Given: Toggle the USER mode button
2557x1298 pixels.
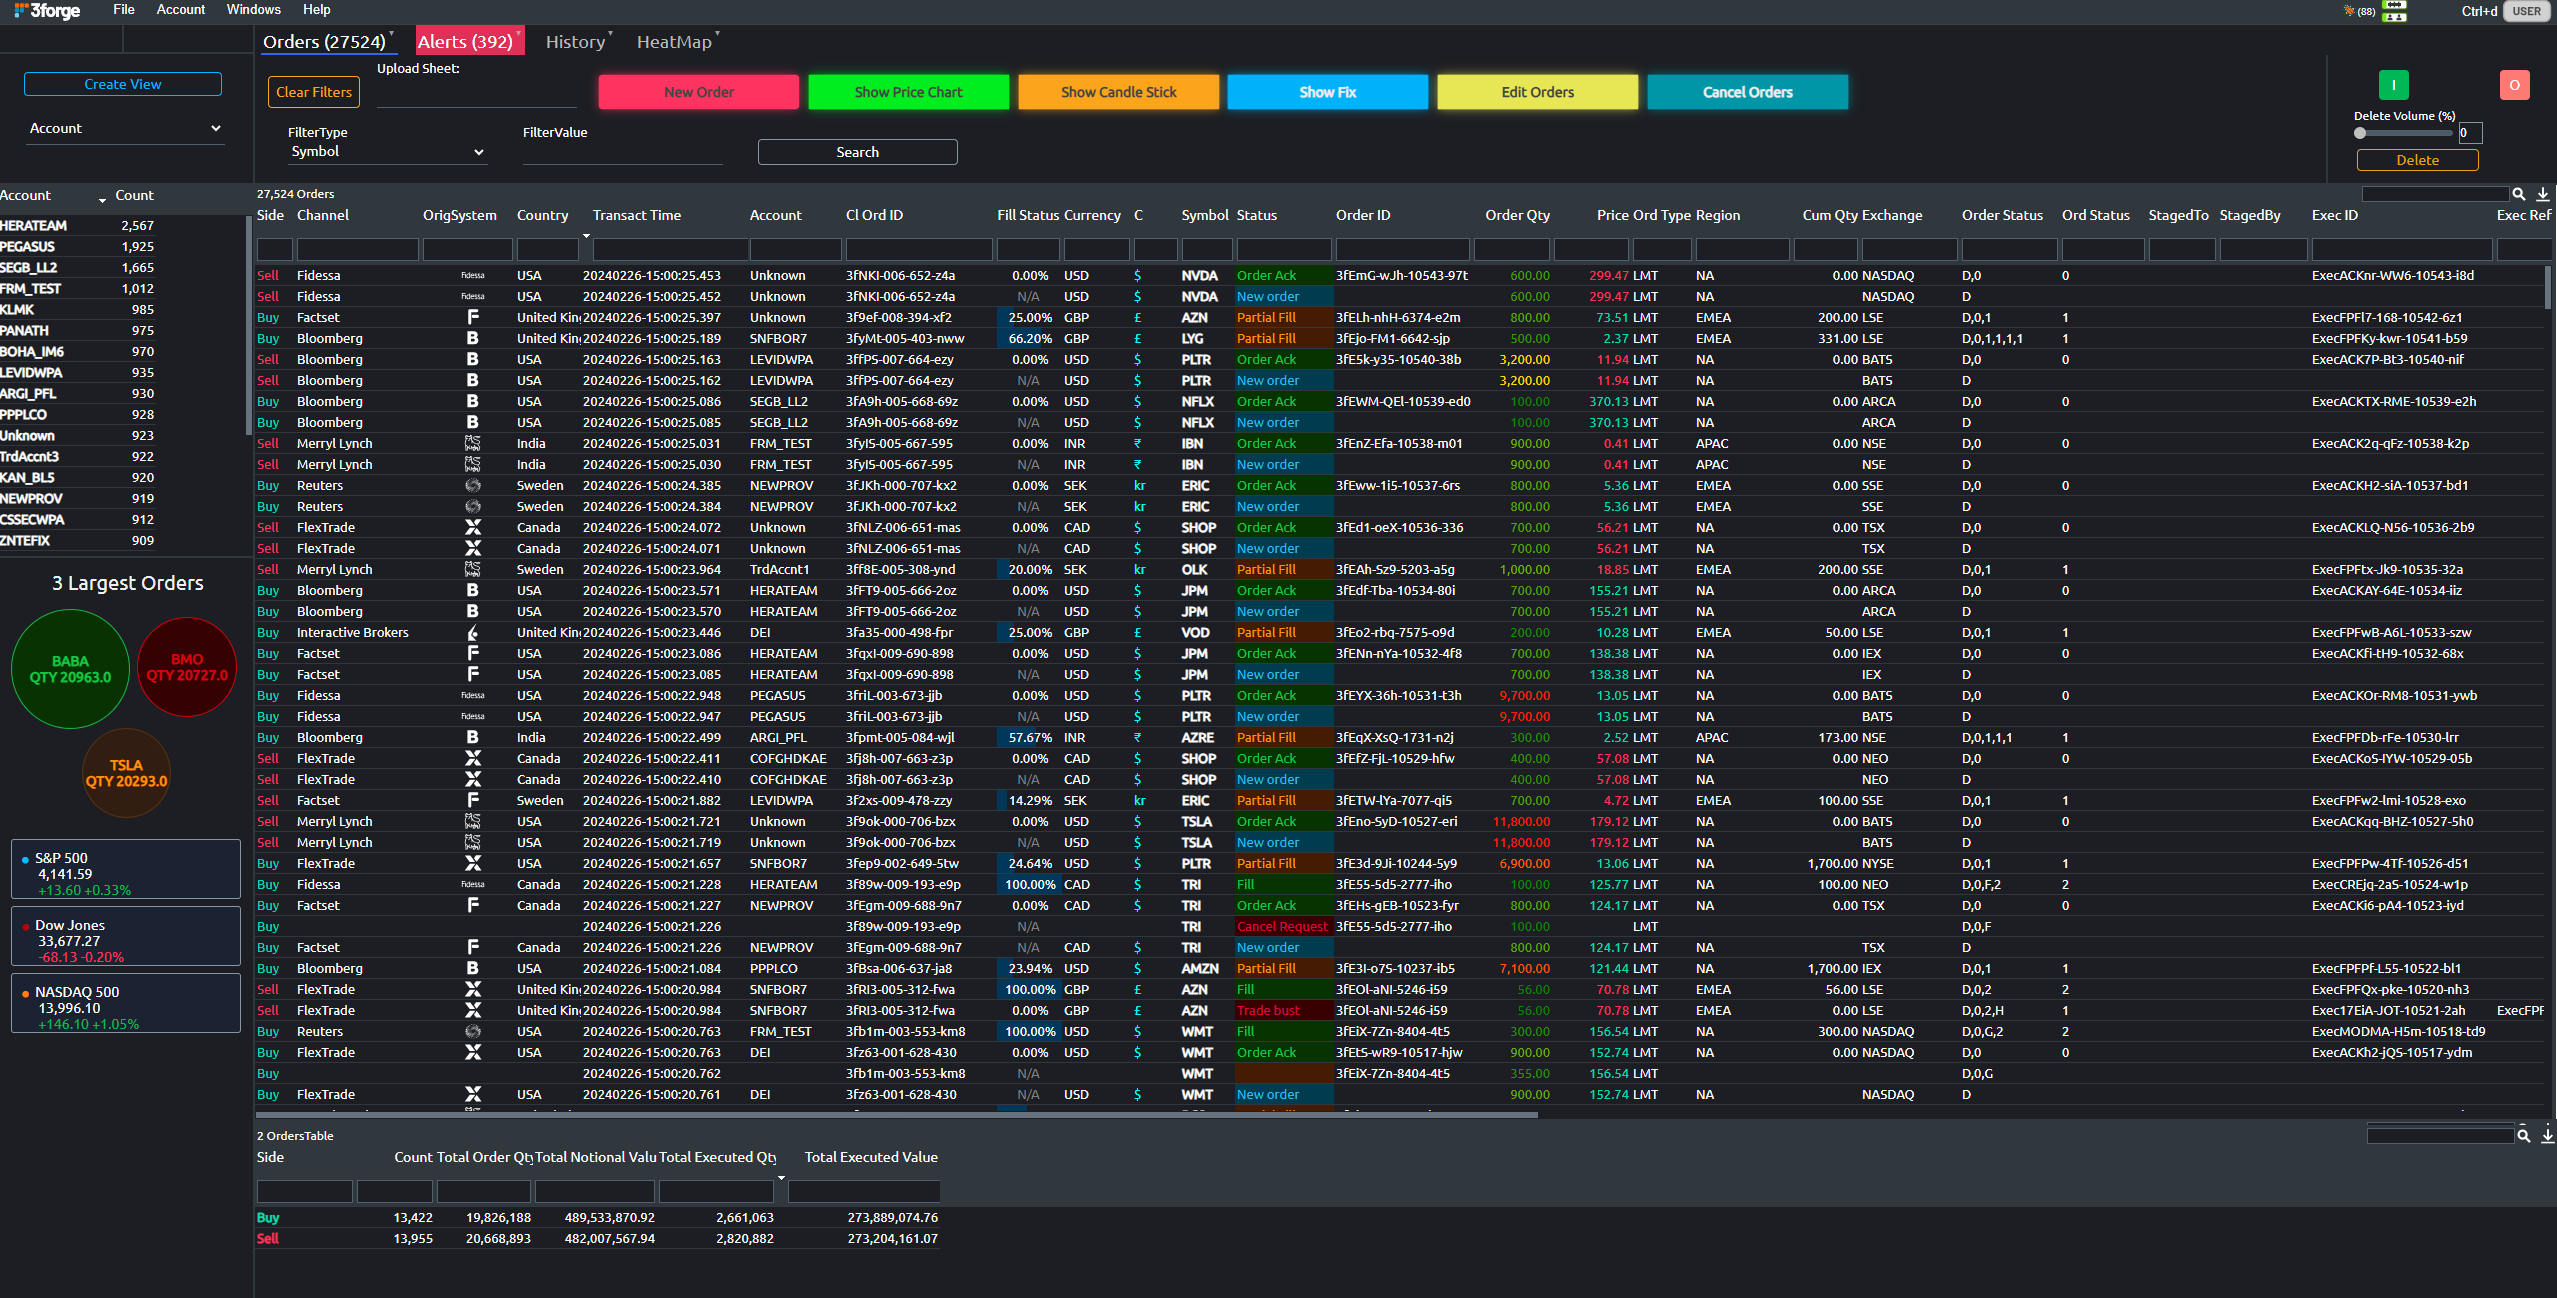Looking at the screenshot, I should [x=2527, y=11].
